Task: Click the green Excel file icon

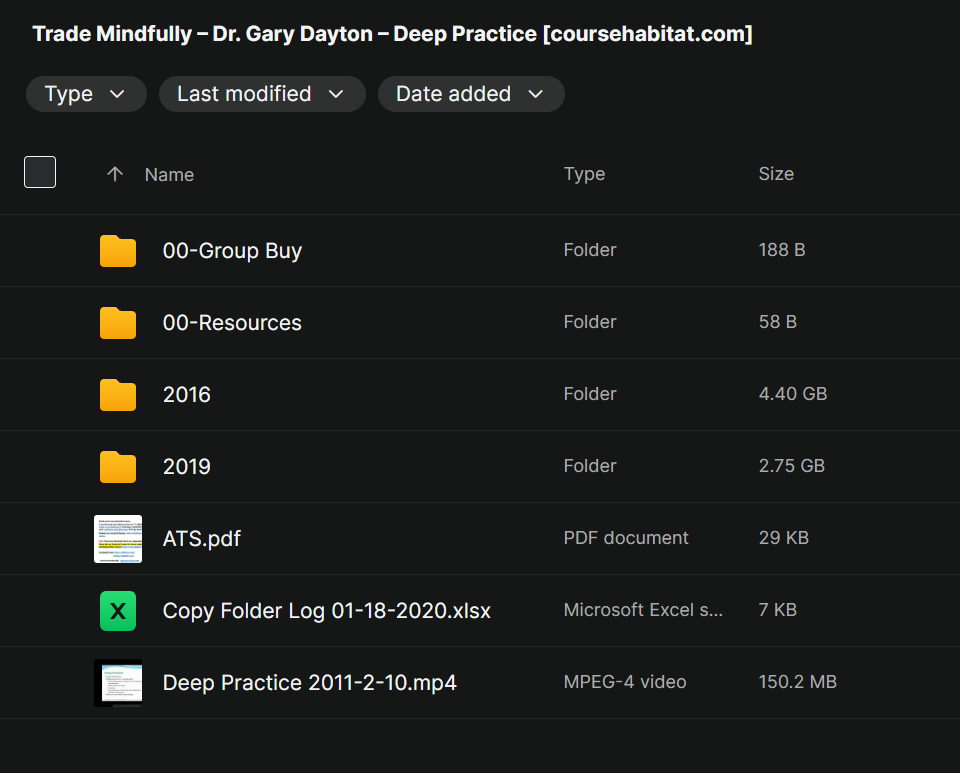Action: coord(118,611)
